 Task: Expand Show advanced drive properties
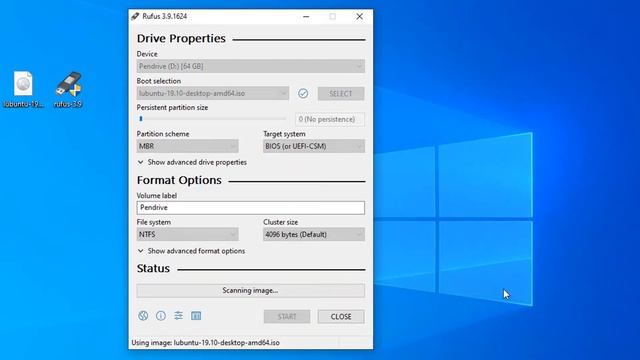pyautogui.click(x=192, y=162)
